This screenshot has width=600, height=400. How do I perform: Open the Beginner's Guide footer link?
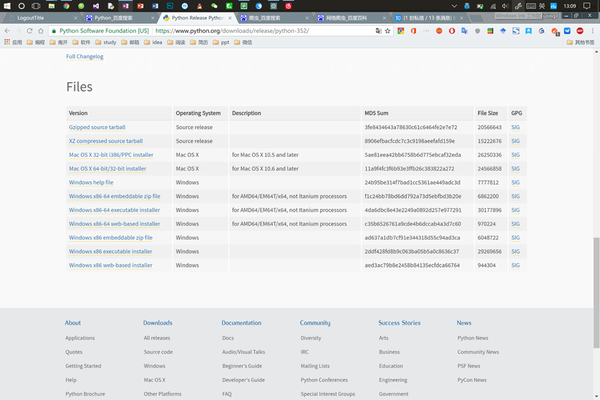(242, 366)
